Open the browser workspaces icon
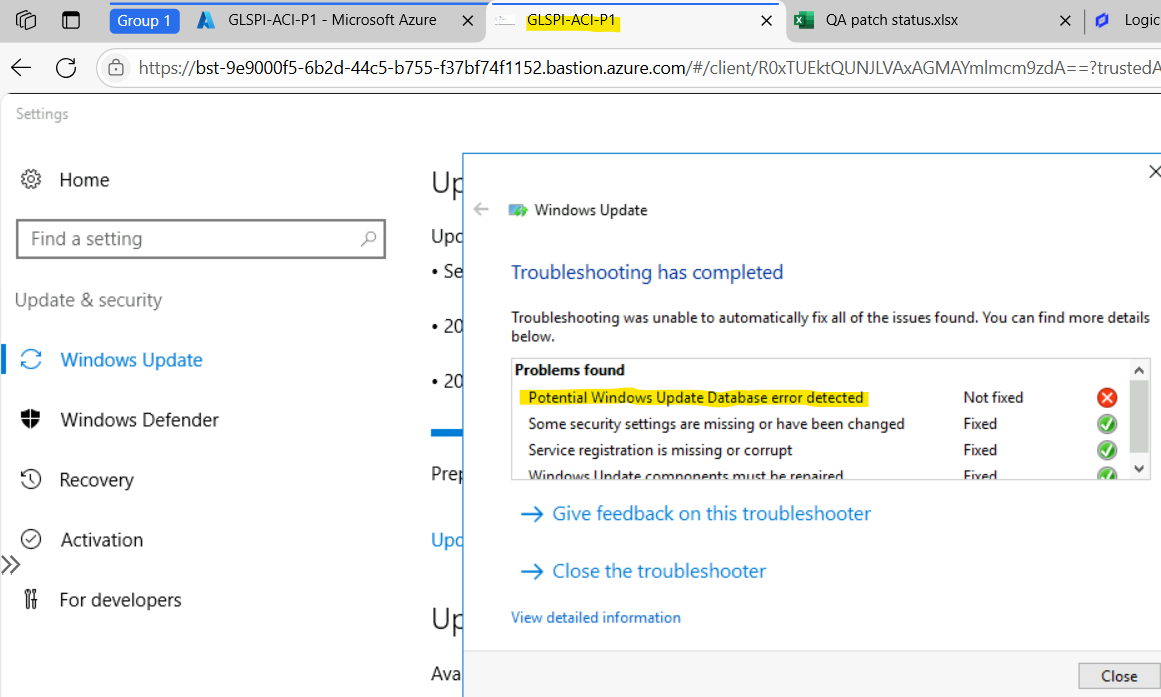This screenshot has width=1161, height=697. pyautogui.click(x=26, y=20)
